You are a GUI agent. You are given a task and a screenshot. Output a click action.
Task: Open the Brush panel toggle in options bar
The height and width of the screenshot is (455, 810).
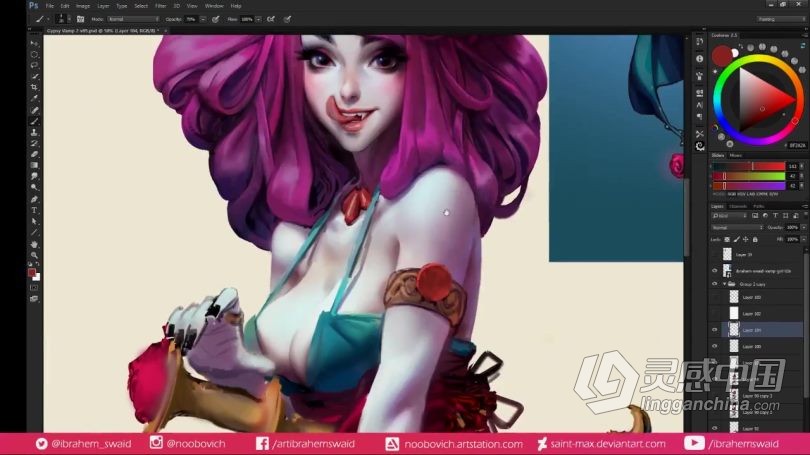(80, 19)
